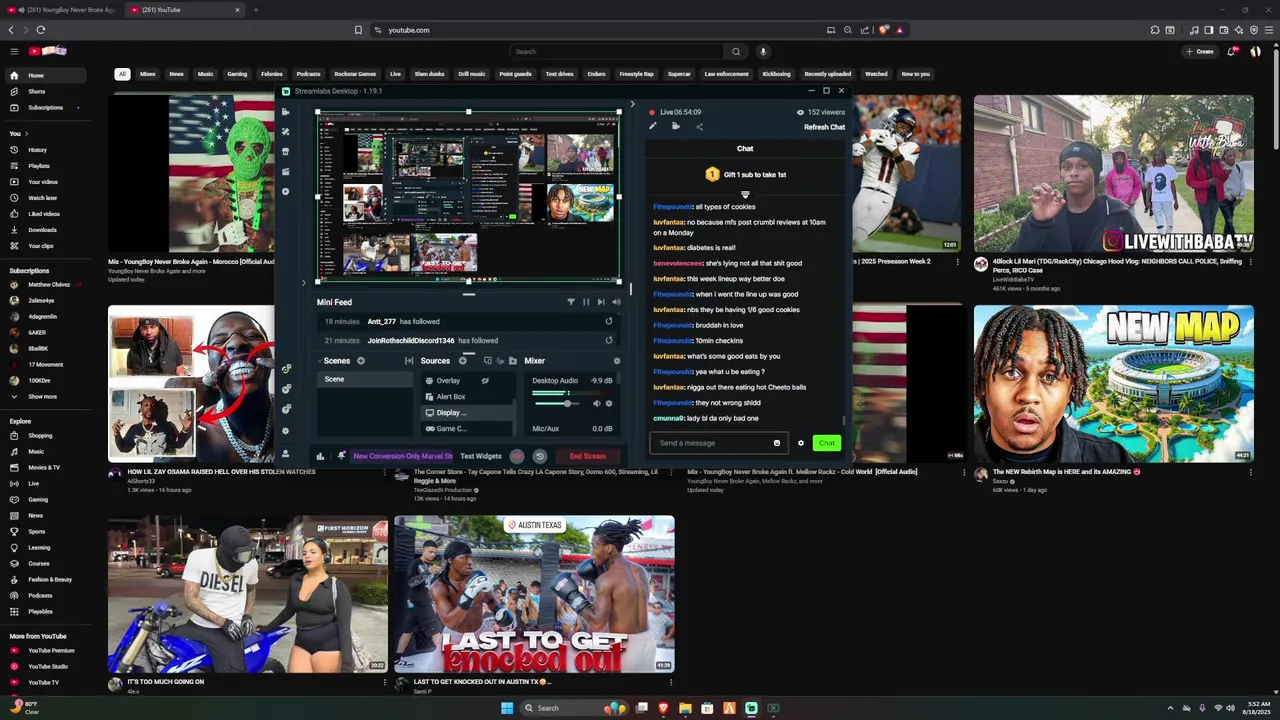Screen dimensions: 1280x720
Task: Add a new source with plus icon
Action: 462,361
